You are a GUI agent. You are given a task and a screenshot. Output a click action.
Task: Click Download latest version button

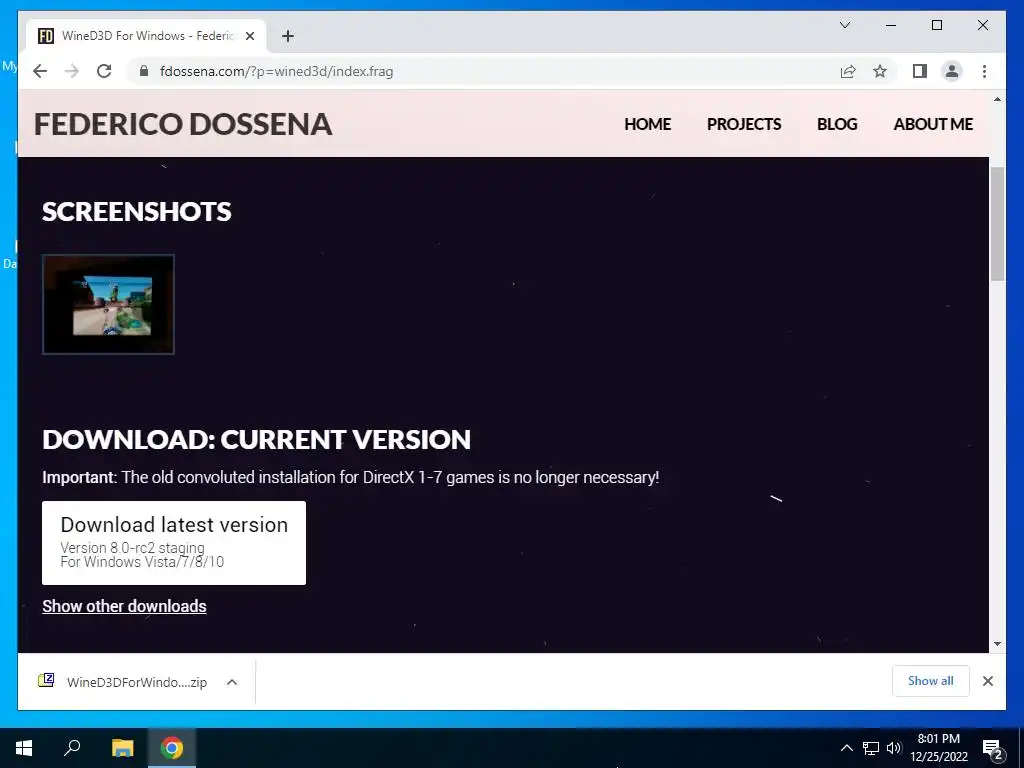click(174, 543)
